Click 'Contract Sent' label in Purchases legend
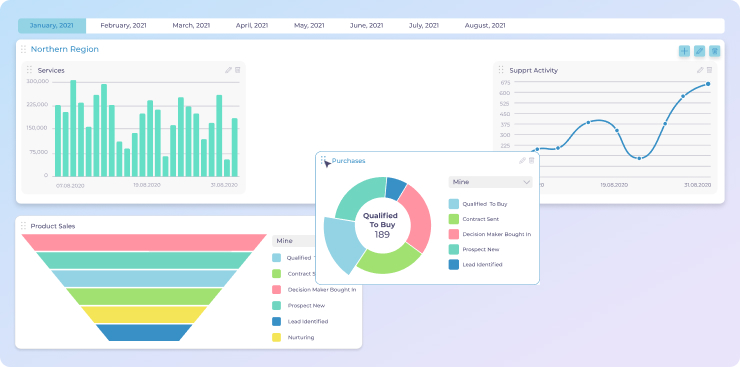The height and width of the screenshot is (367, 740). pos(480,219)
